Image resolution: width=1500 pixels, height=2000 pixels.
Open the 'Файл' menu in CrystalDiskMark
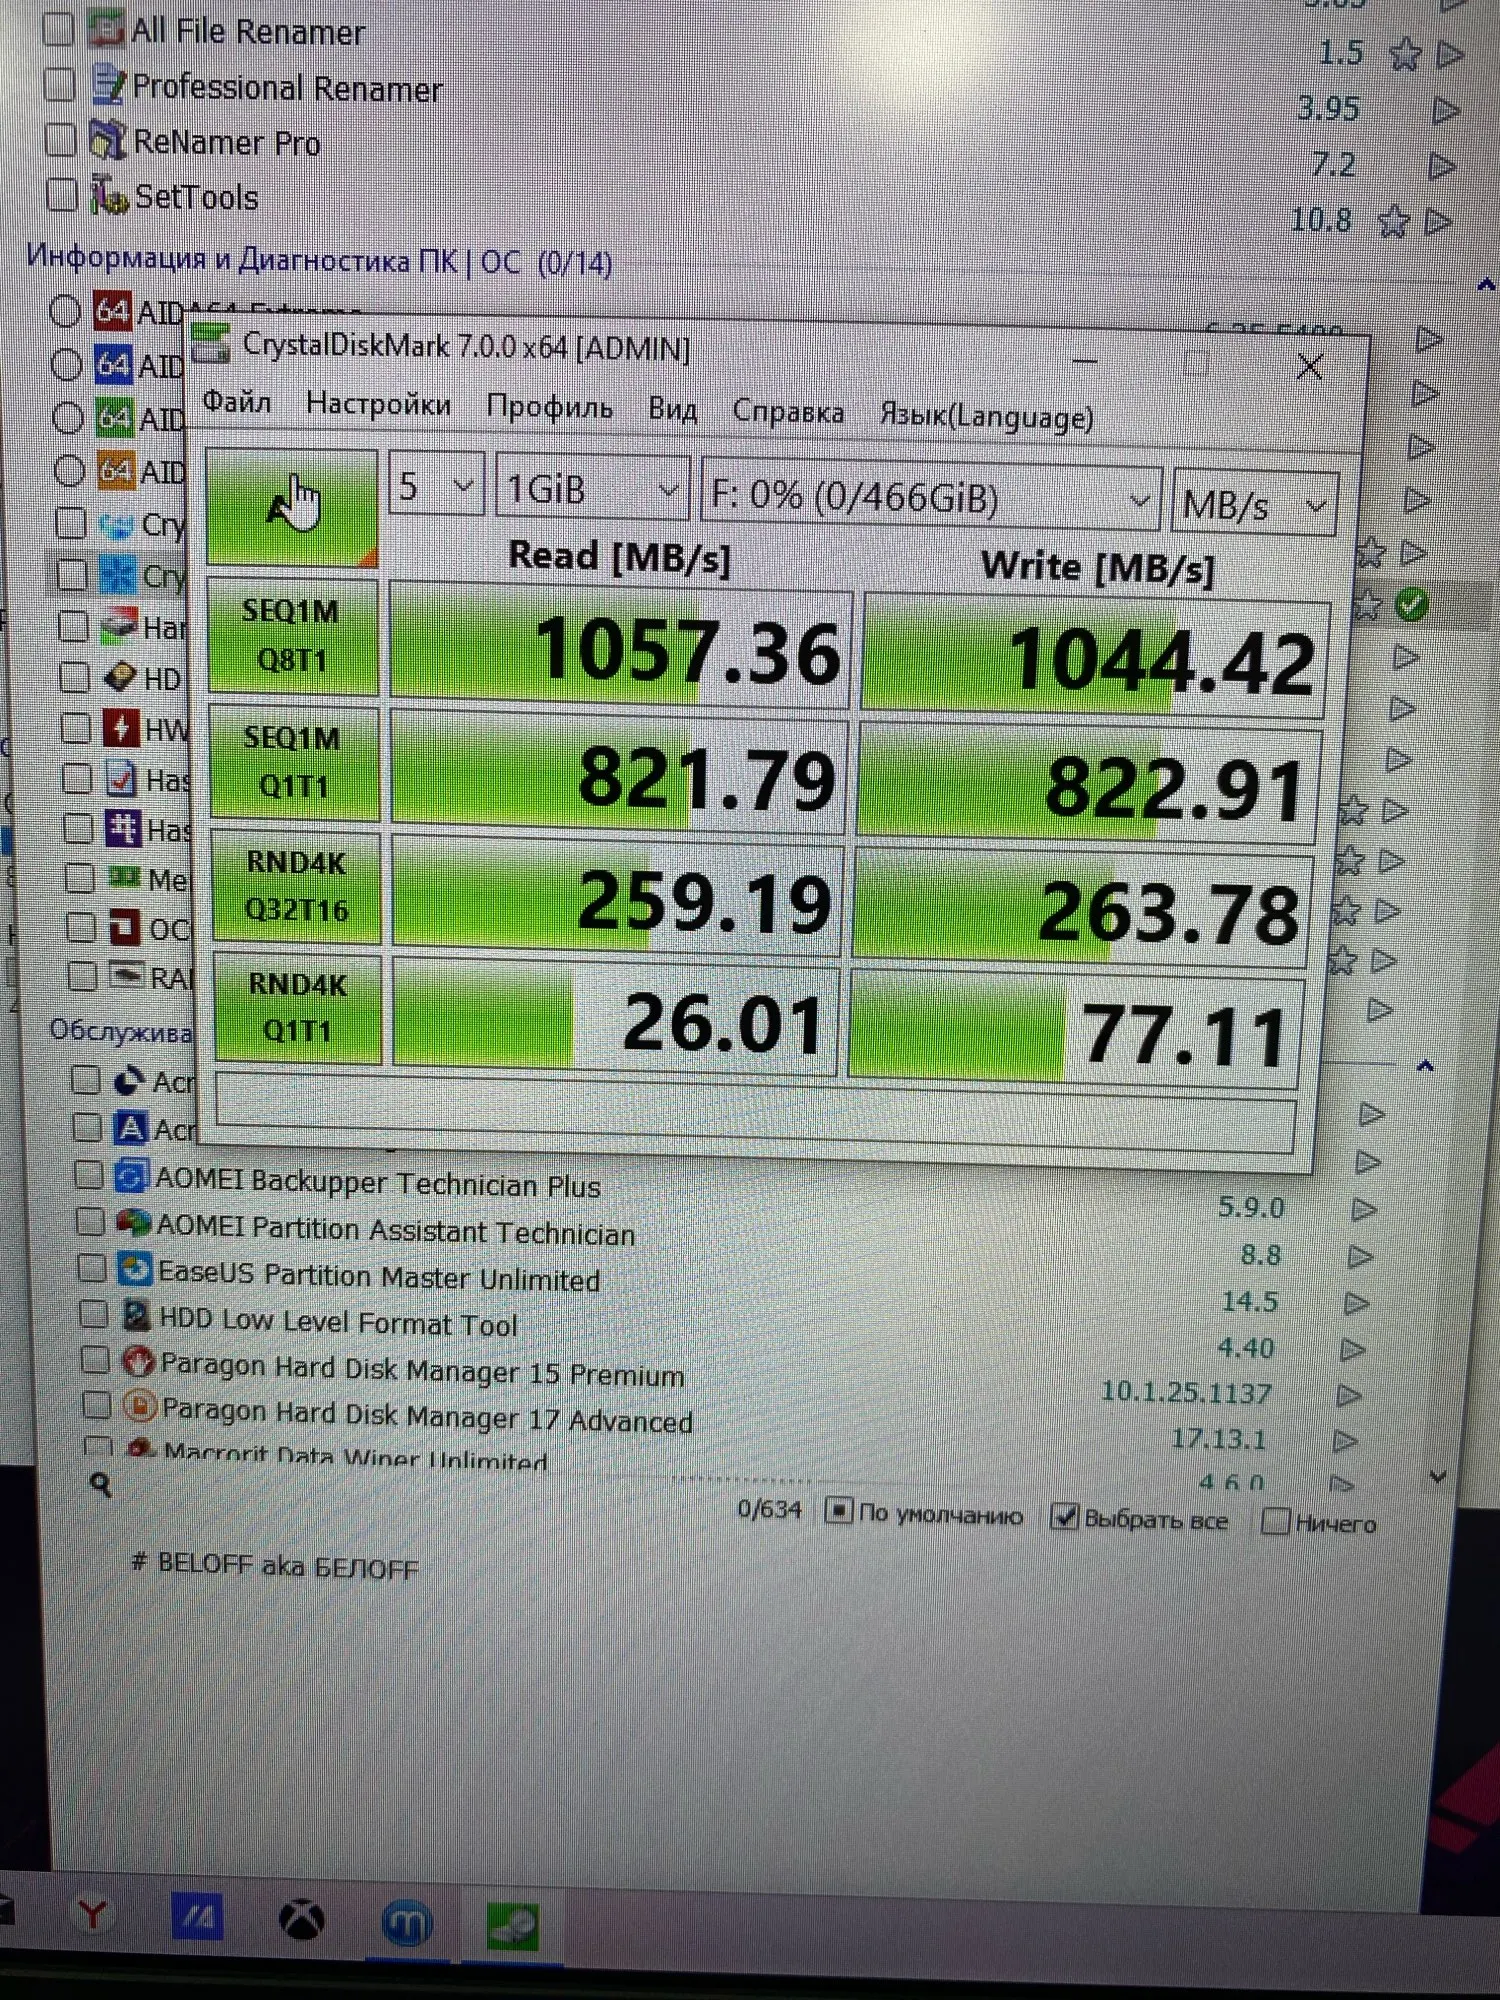coord(237,402)
